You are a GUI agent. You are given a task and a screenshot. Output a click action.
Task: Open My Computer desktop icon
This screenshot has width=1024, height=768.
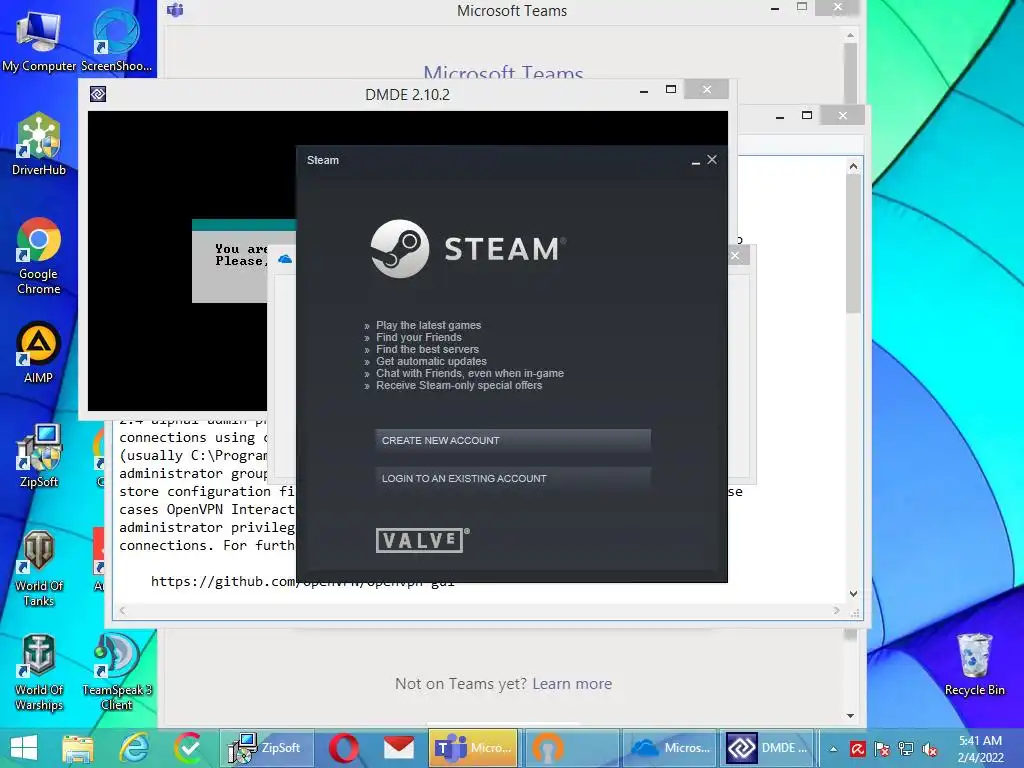pyautogui.click(x=39, y=40)
